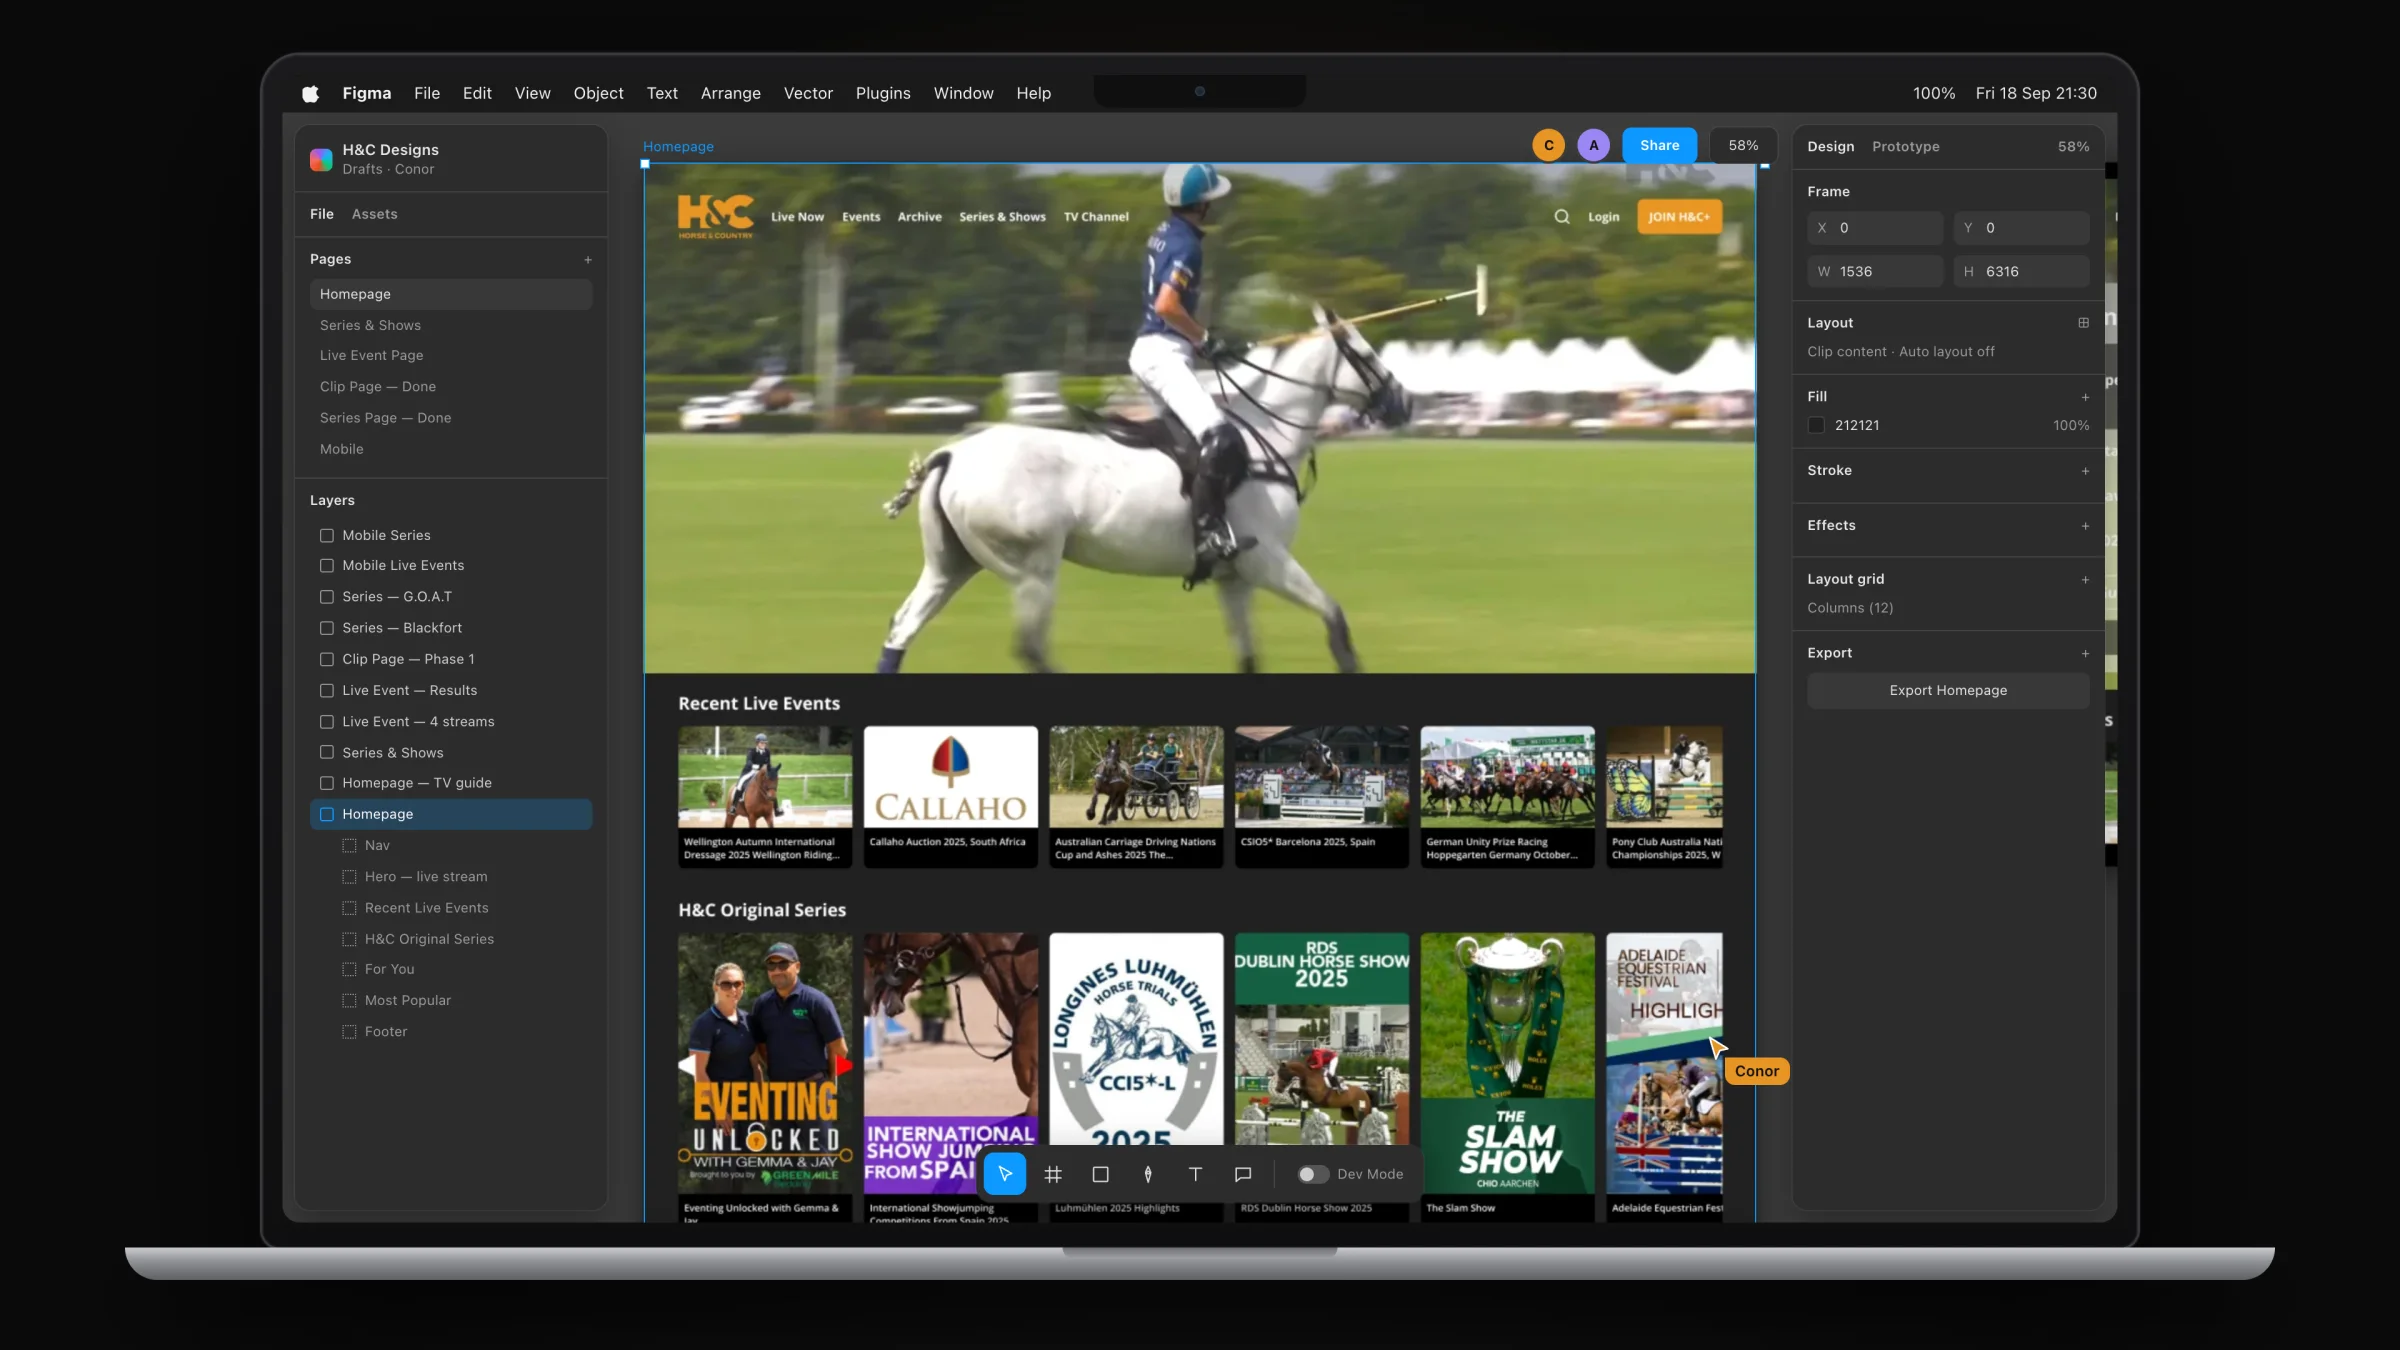Select the Text tool

tap(1195, 1174)
